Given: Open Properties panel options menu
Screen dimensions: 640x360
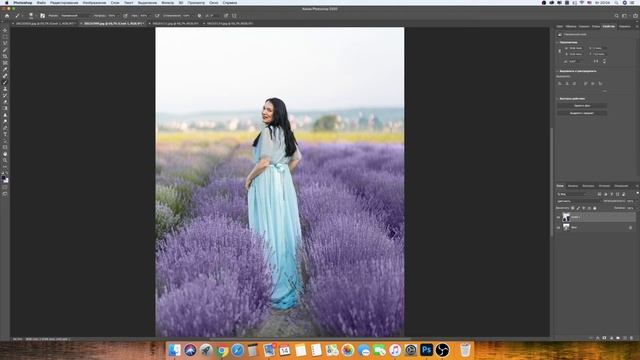Looking at the screenshot, I should coord(637,27).
